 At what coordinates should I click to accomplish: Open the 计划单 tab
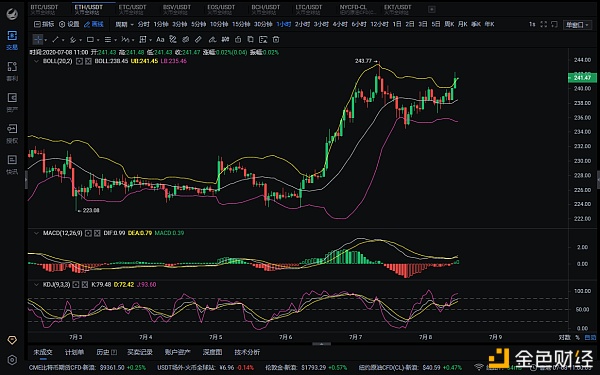click(74, 352)
